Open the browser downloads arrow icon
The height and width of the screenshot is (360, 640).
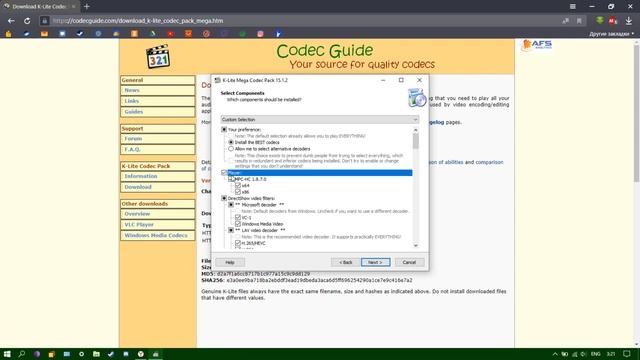click(x=629, y=21)
